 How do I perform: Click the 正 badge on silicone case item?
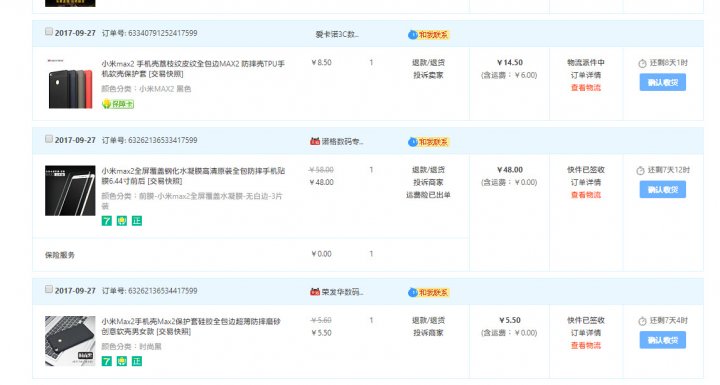point(137,361)
